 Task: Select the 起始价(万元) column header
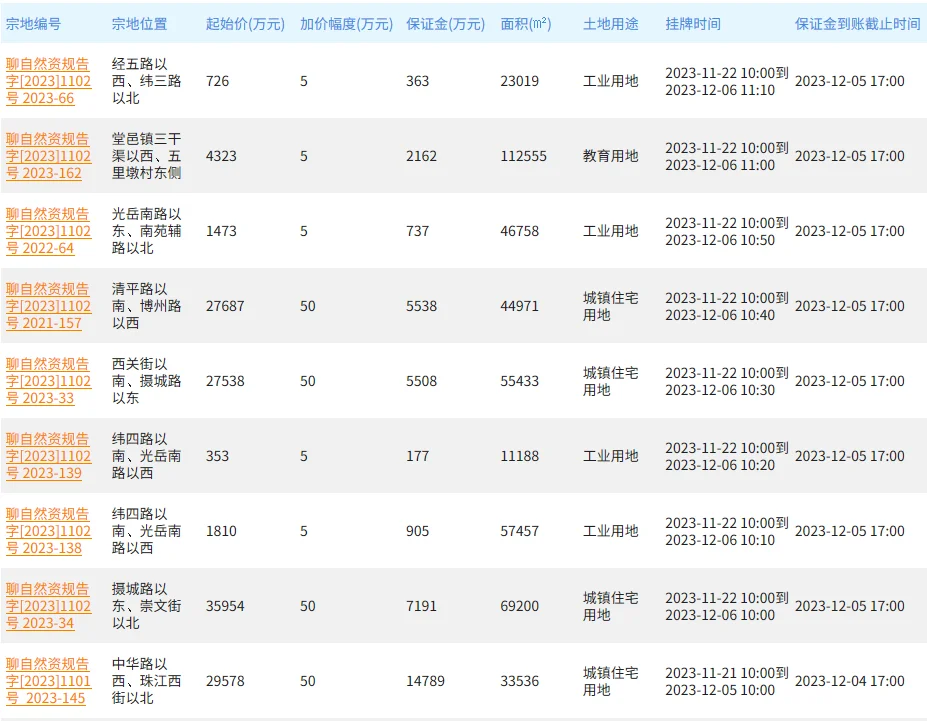244,23
